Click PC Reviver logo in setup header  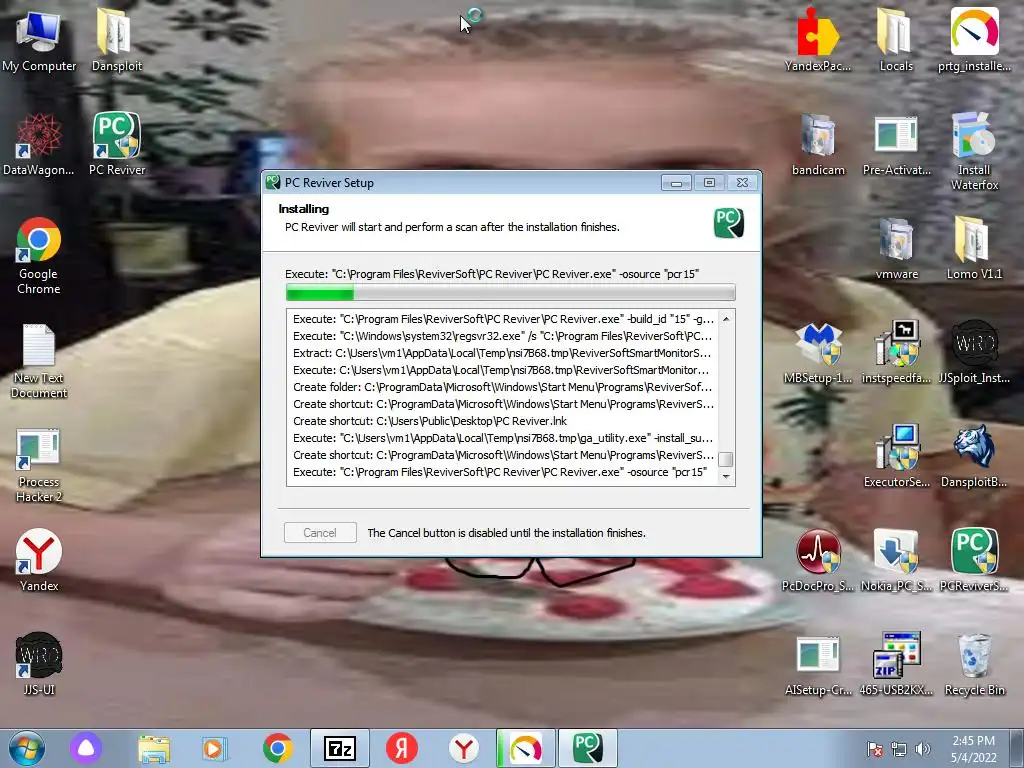click(729, 223)
